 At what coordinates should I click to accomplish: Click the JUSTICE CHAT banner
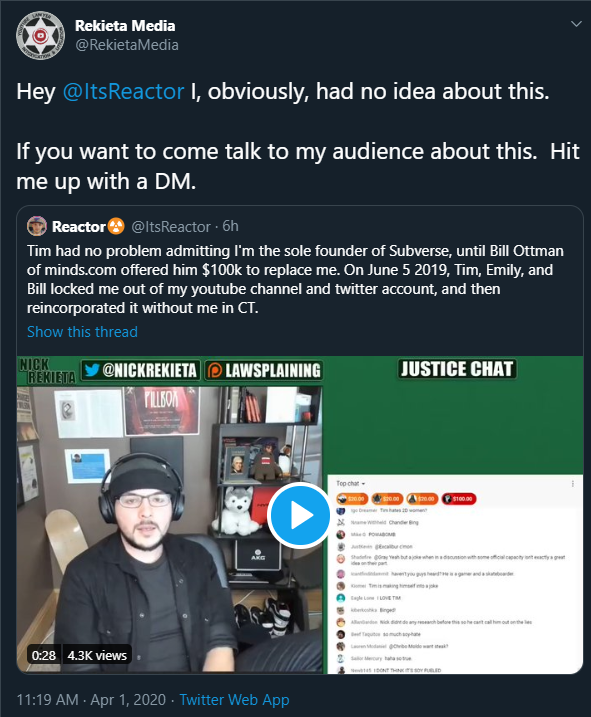pos(457,369)
